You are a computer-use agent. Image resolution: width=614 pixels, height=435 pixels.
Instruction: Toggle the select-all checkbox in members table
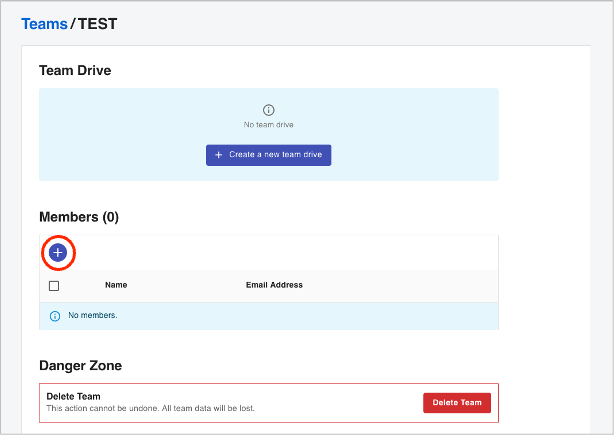(x=54, y=285)
